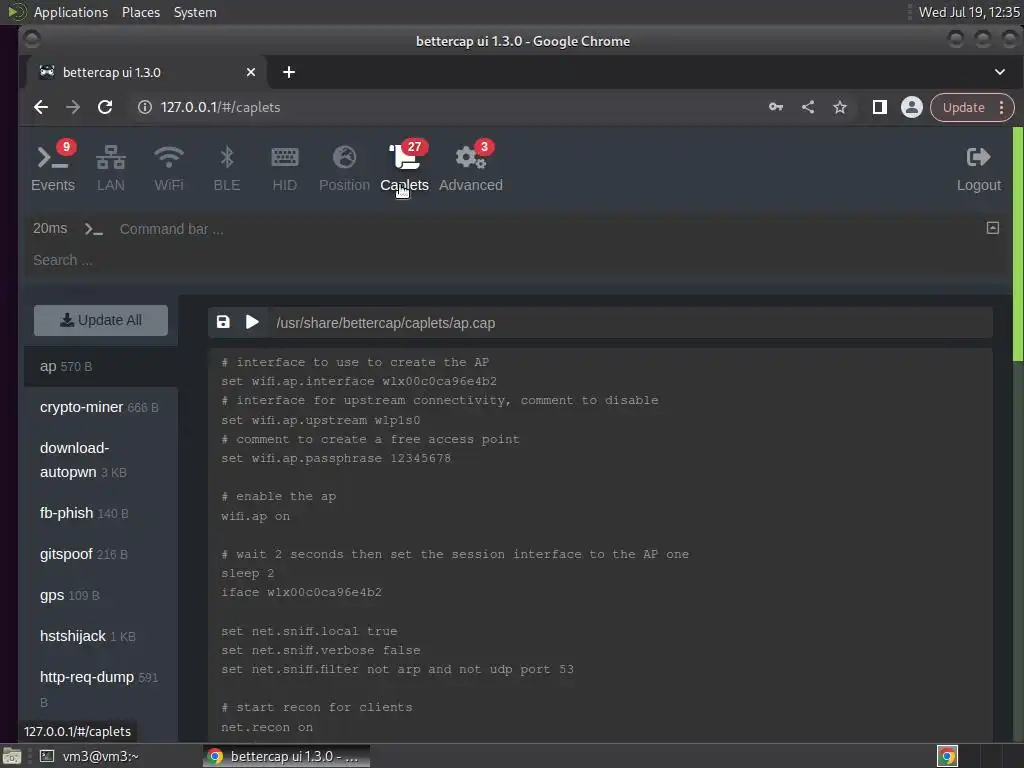Click the command bar prompt icon
This screenshot has height=768, width=1024.
pos(93,229)
